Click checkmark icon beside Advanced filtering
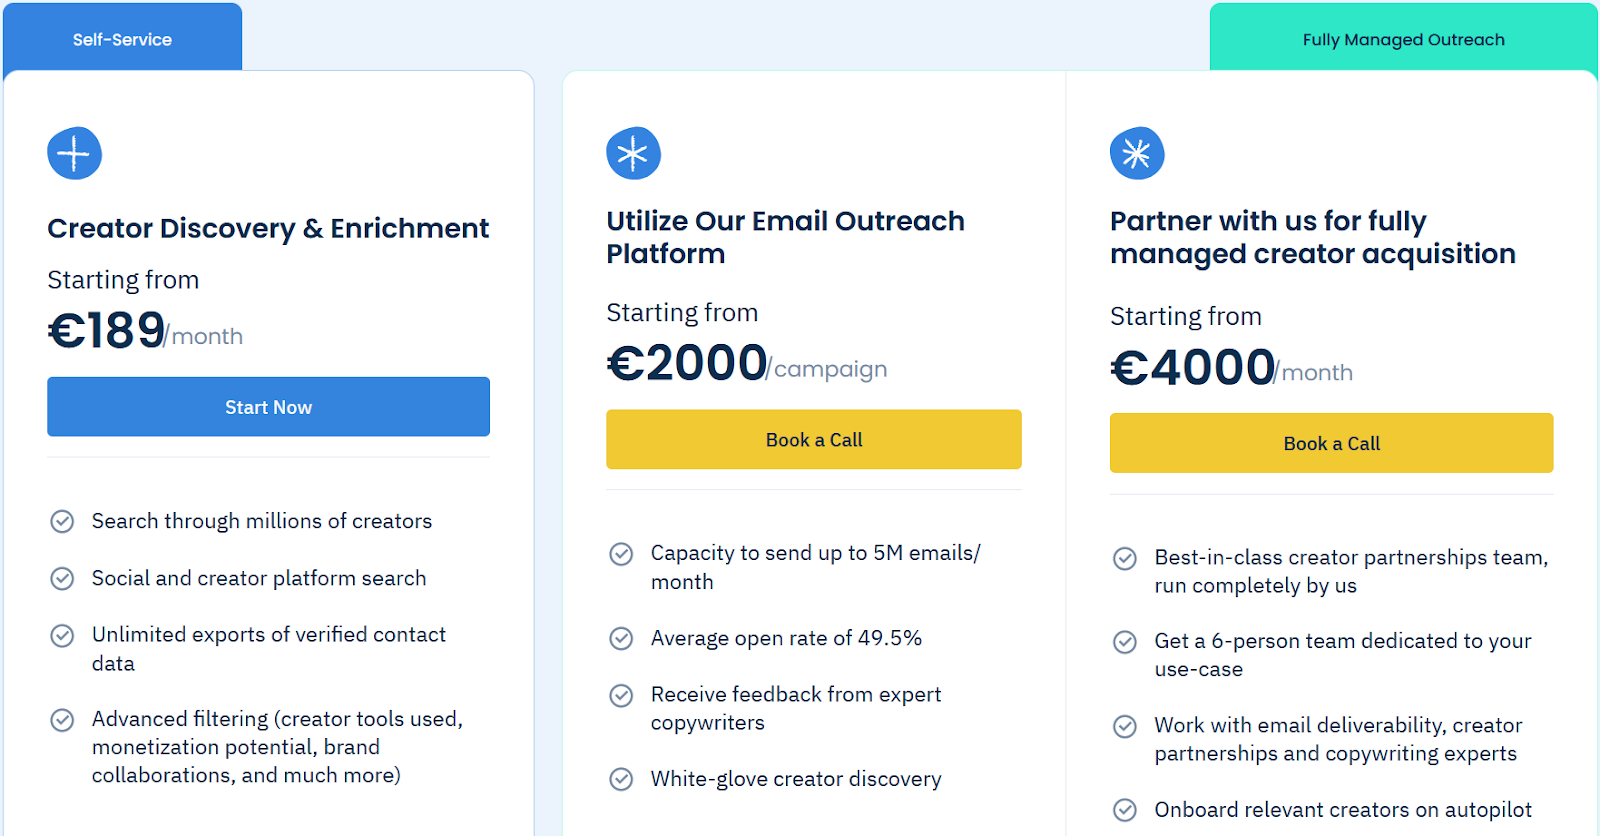The height and width of the screenshot is (836, 1600). coord(62,719)
